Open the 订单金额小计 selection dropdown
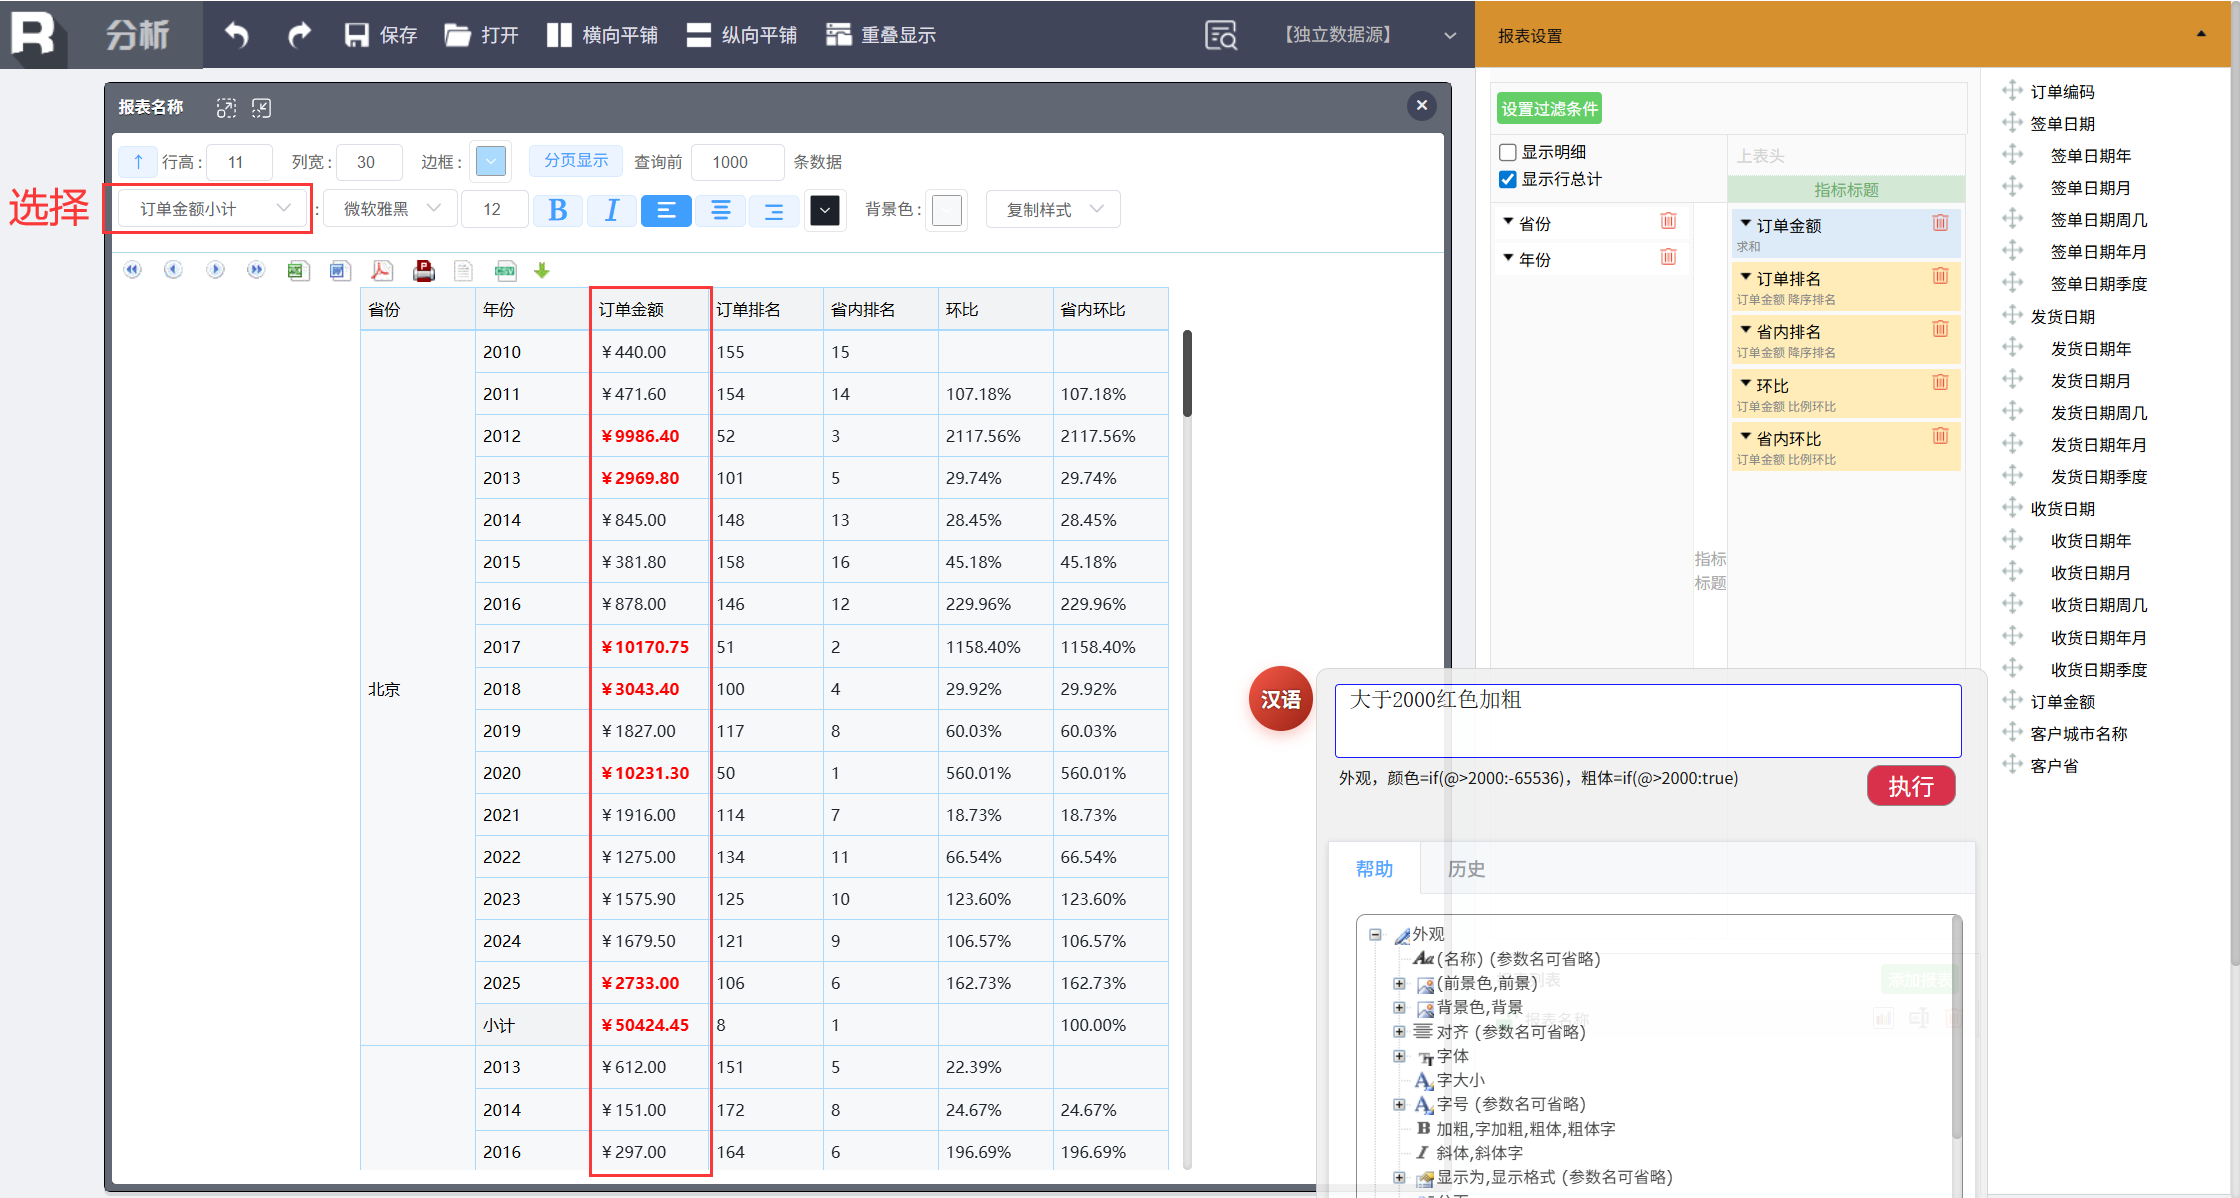2240x1198 pixels. click(x=212, y=209)
